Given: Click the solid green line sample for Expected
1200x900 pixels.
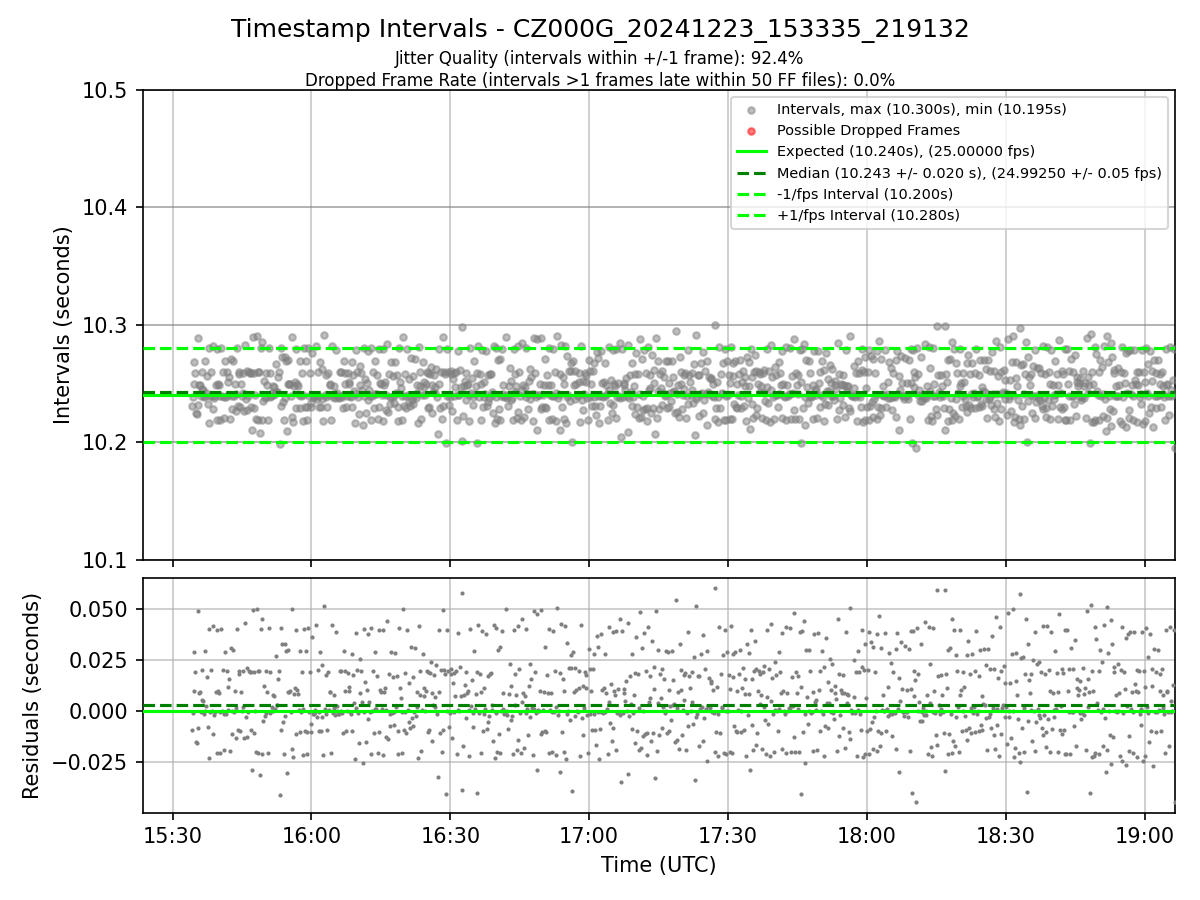Looking at the screenshot, I should click(752, 151).
